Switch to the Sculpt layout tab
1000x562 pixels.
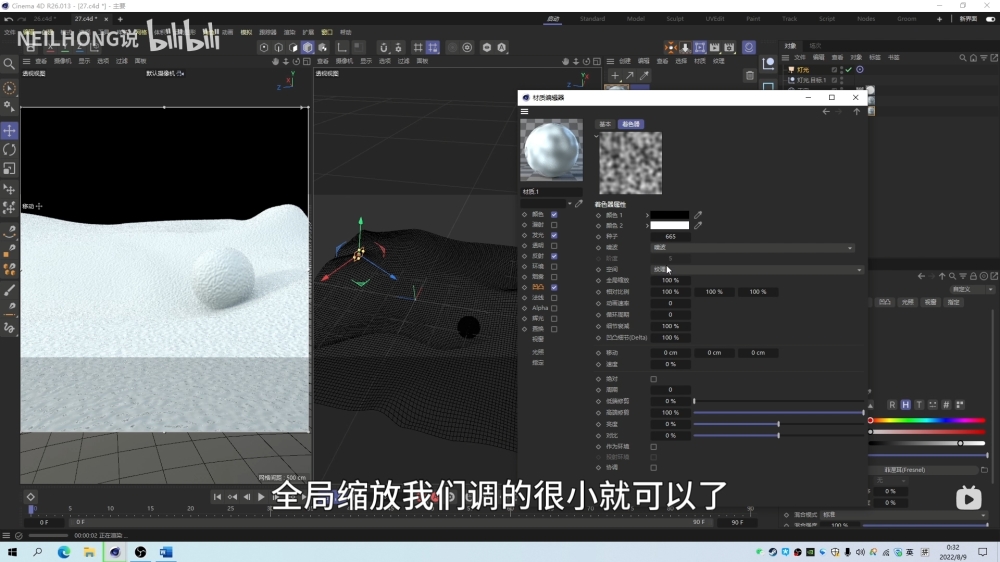point(675,19)
